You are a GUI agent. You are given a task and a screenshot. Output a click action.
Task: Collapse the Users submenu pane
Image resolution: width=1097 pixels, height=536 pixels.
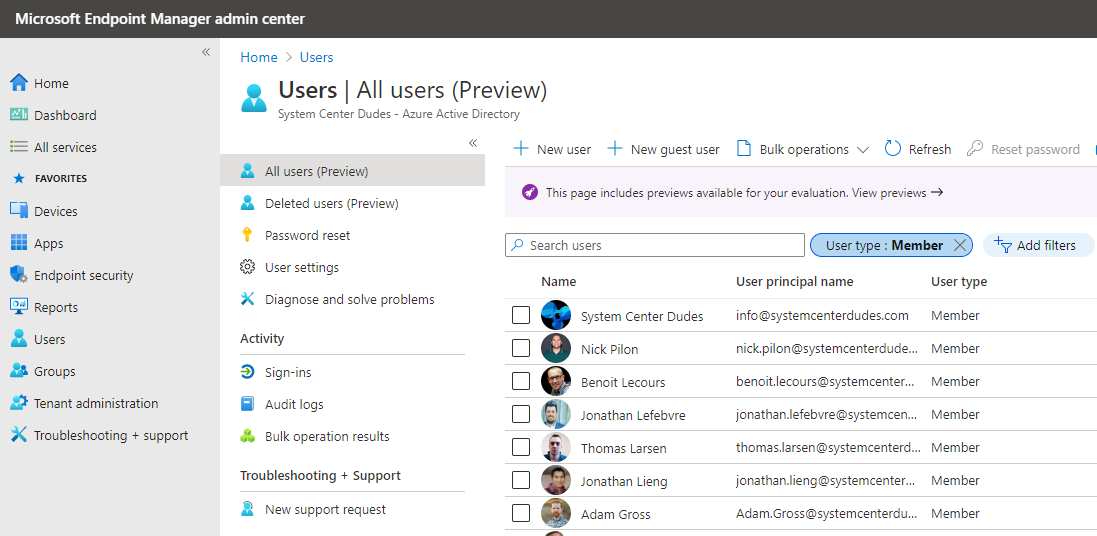pyautogui.click(x=473, y=143)
